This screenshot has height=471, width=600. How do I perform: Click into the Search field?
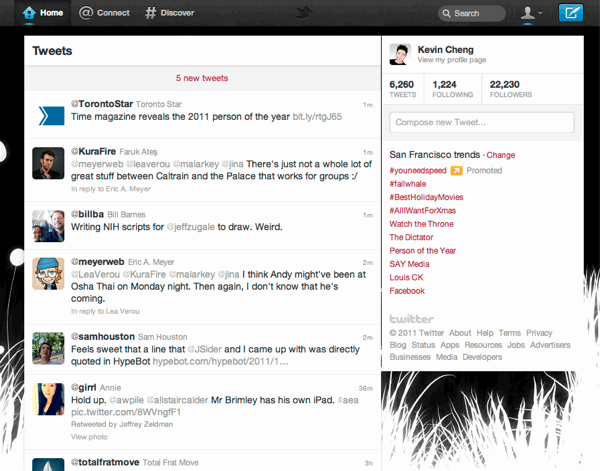point(471,13)
